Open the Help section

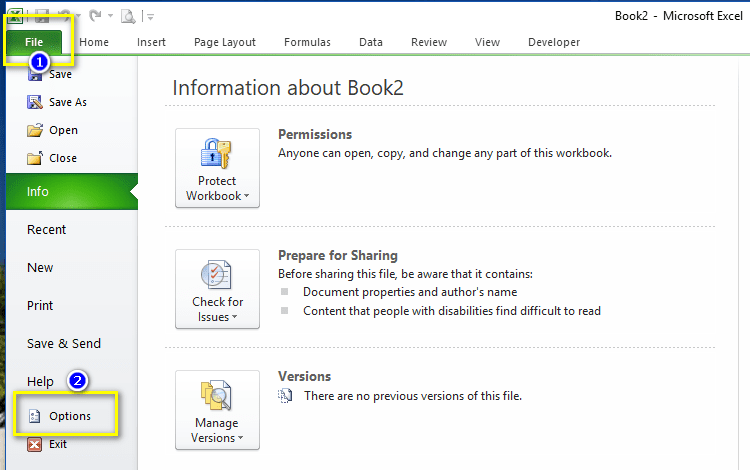[40, 382]
